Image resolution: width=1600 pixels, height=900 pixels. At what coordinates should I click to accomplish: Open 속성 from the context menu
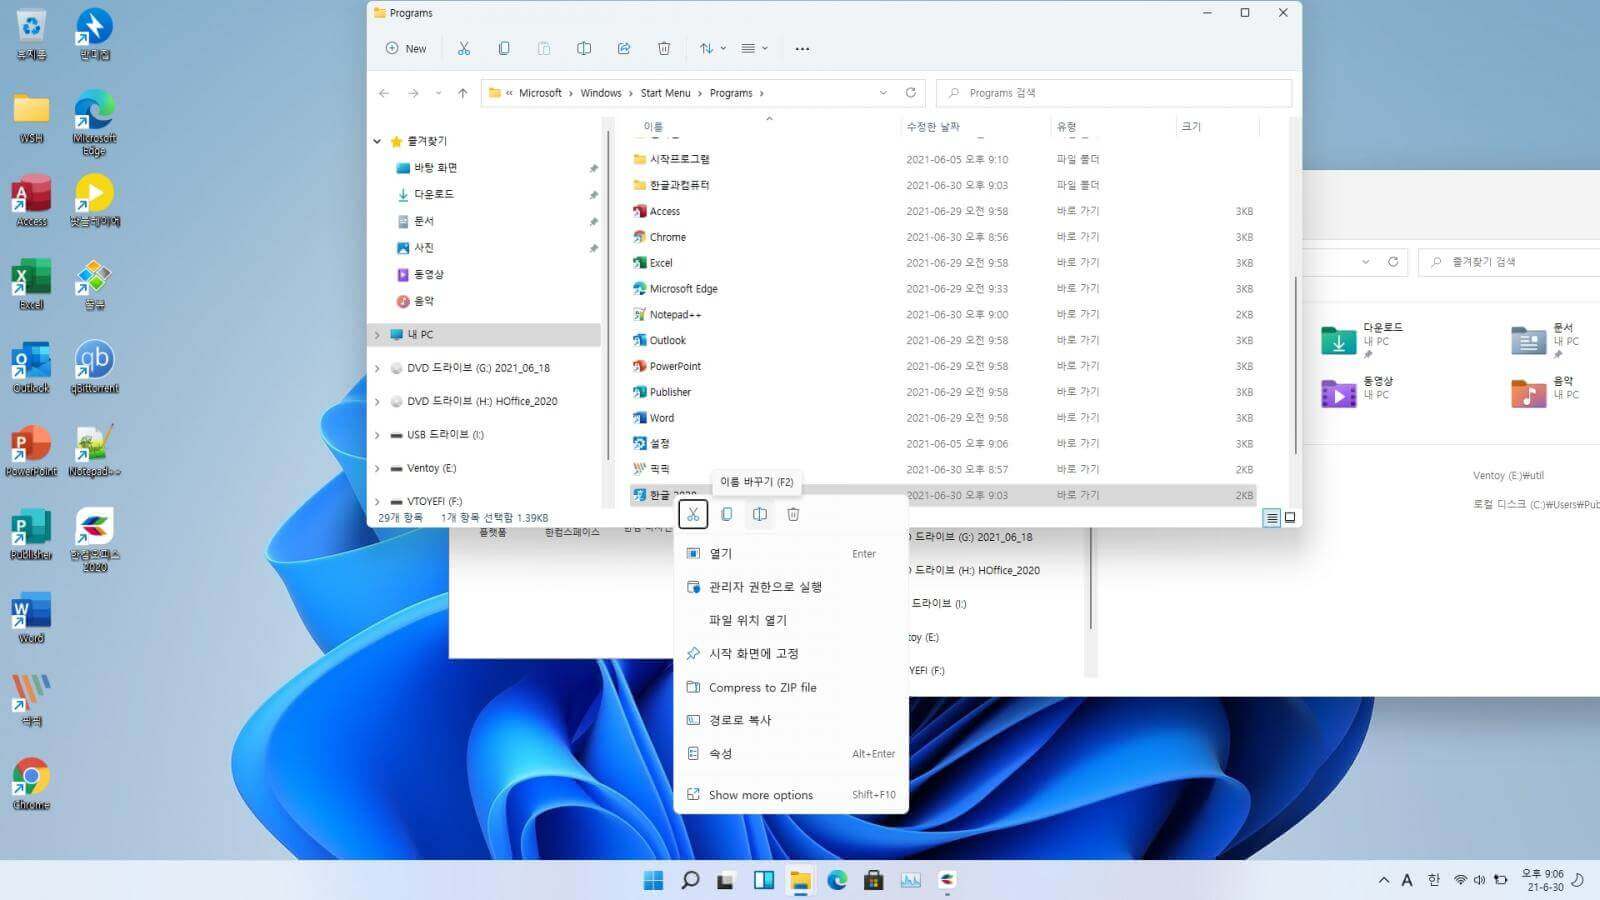pyautogui.click(x=791, y=753)
